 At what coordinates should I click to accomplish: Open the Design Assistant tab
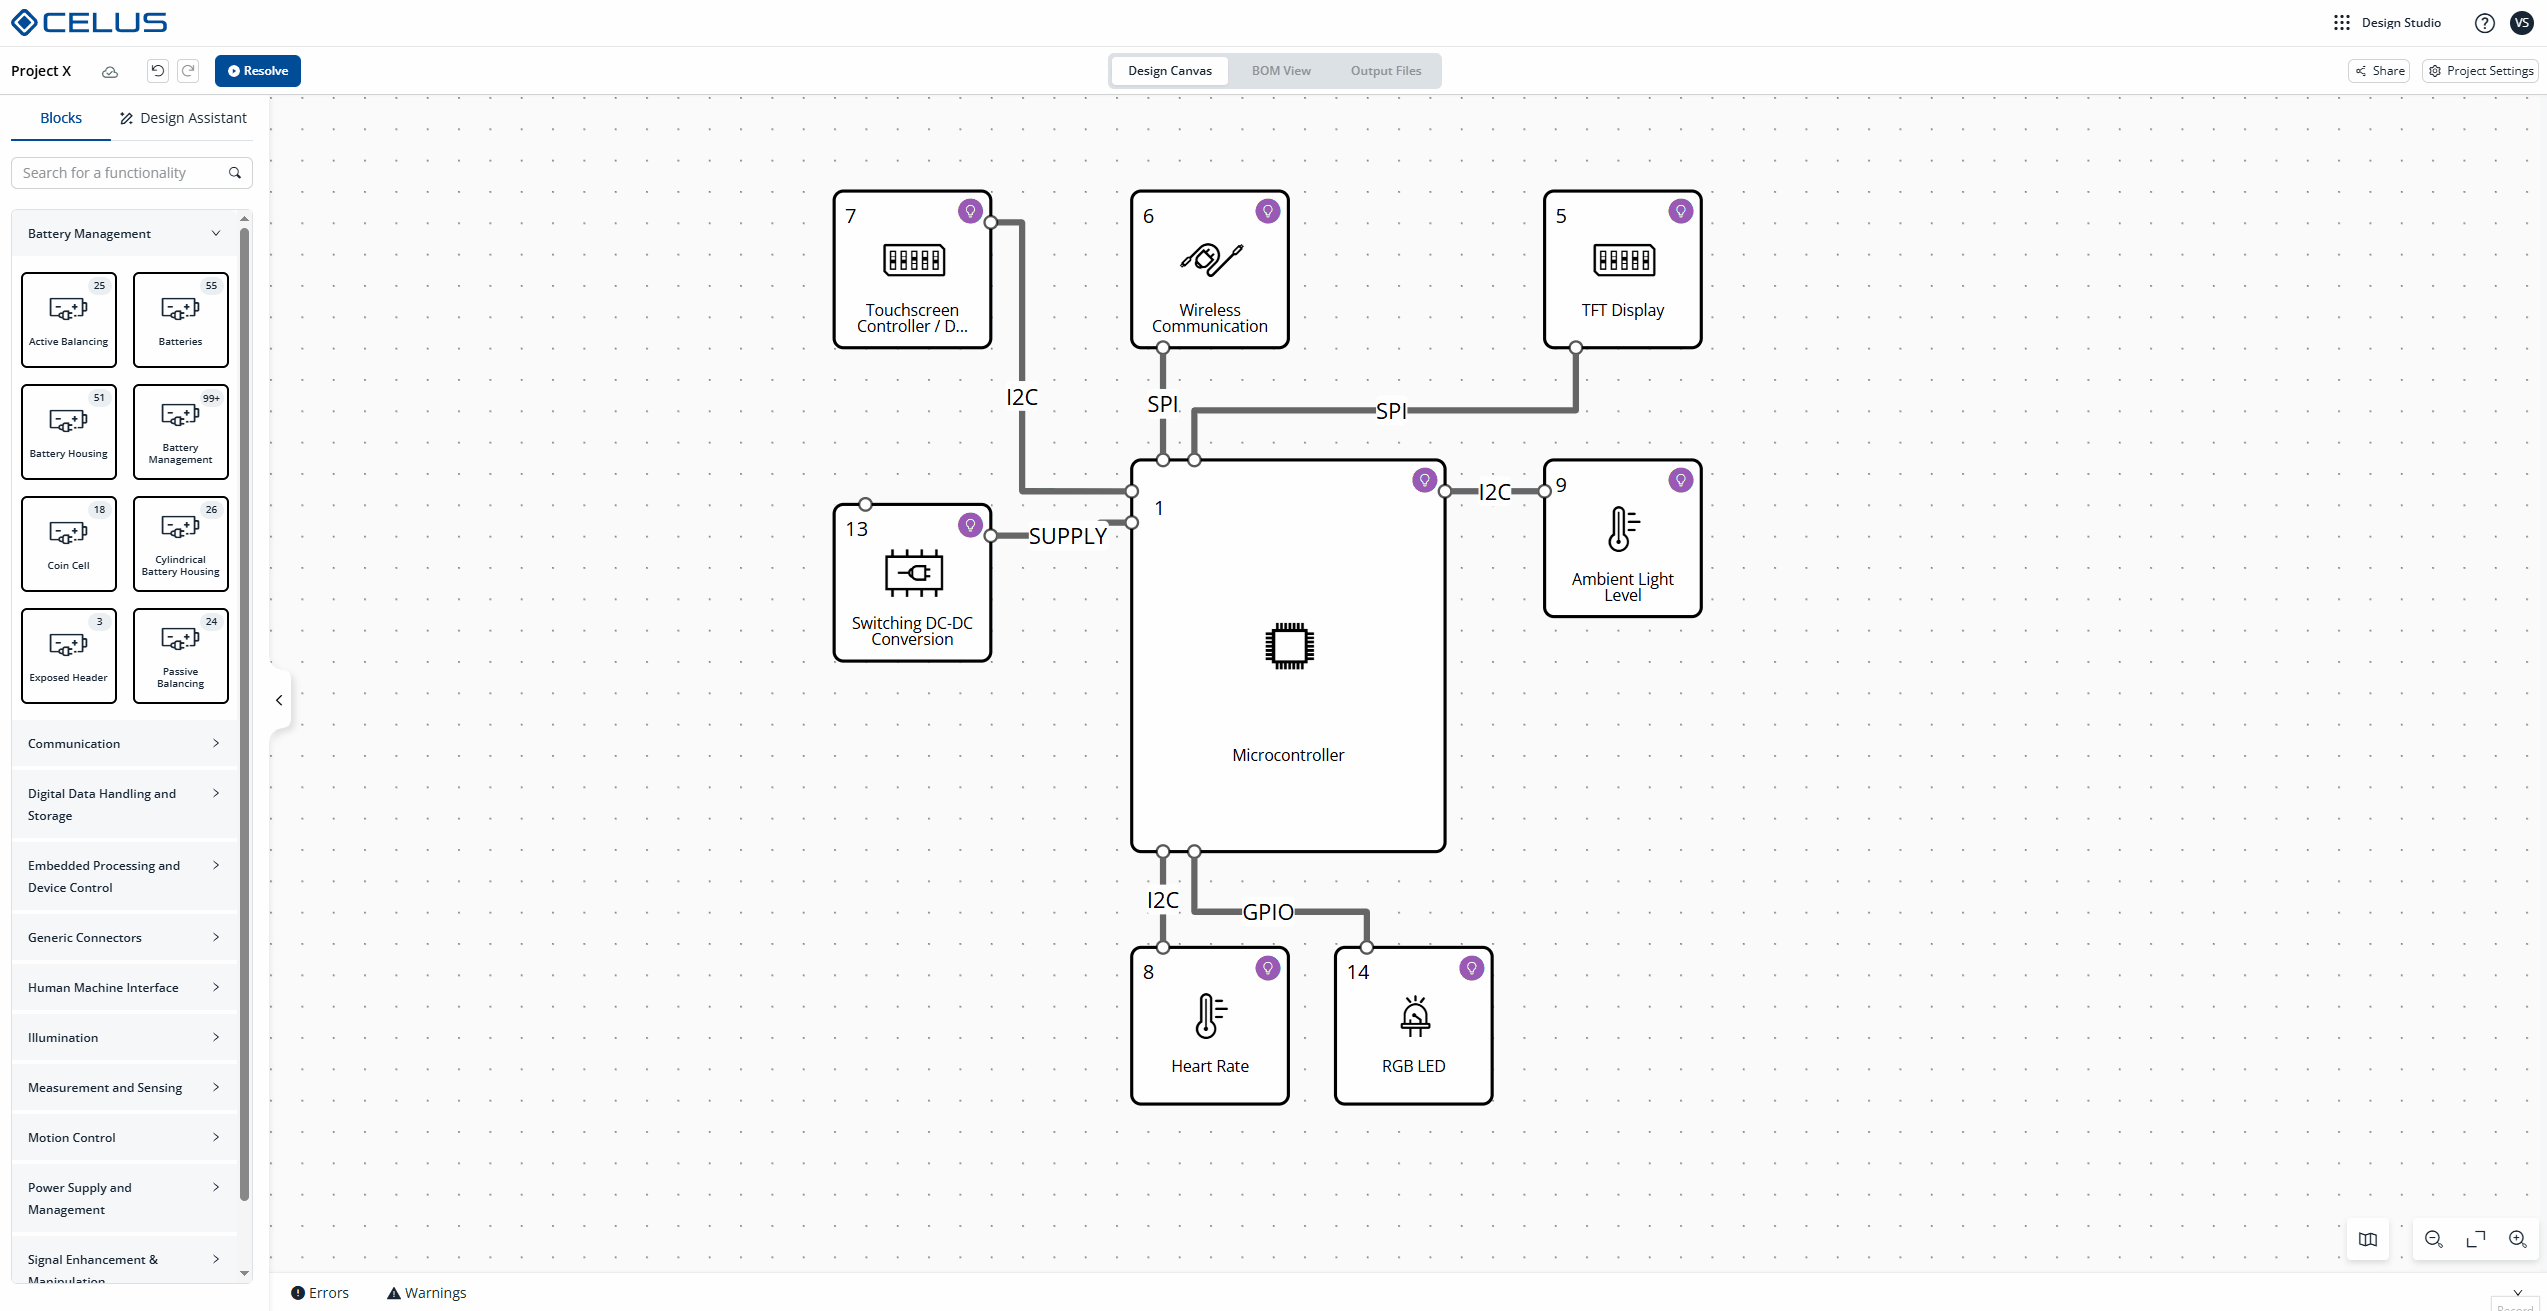point(183,118)
